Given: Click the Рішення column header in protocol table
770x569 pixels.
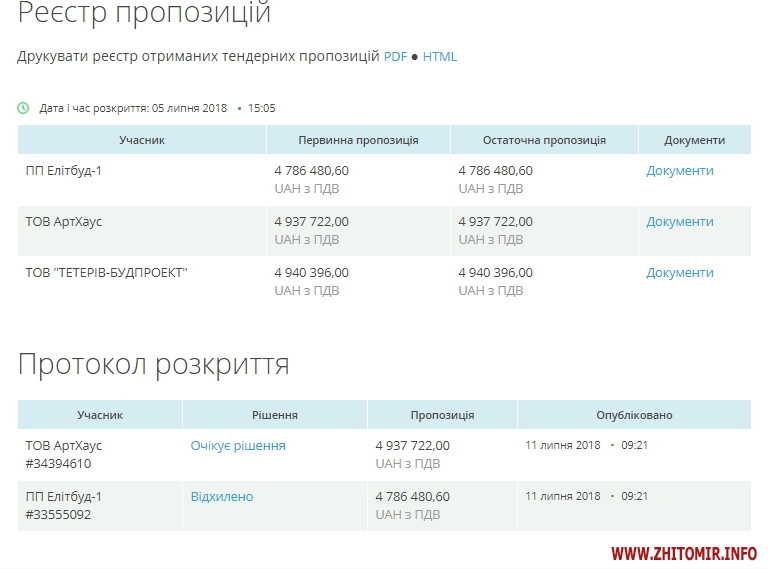Looking at the screenshot, I should pyautogui.click(x=274, y=415).
